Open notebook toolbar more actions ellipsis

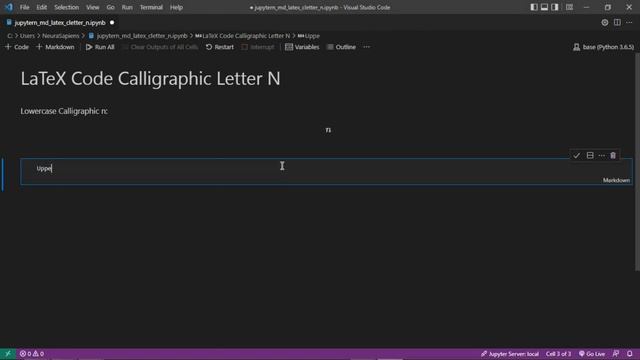pyautogui.click(x=367, y=47)
